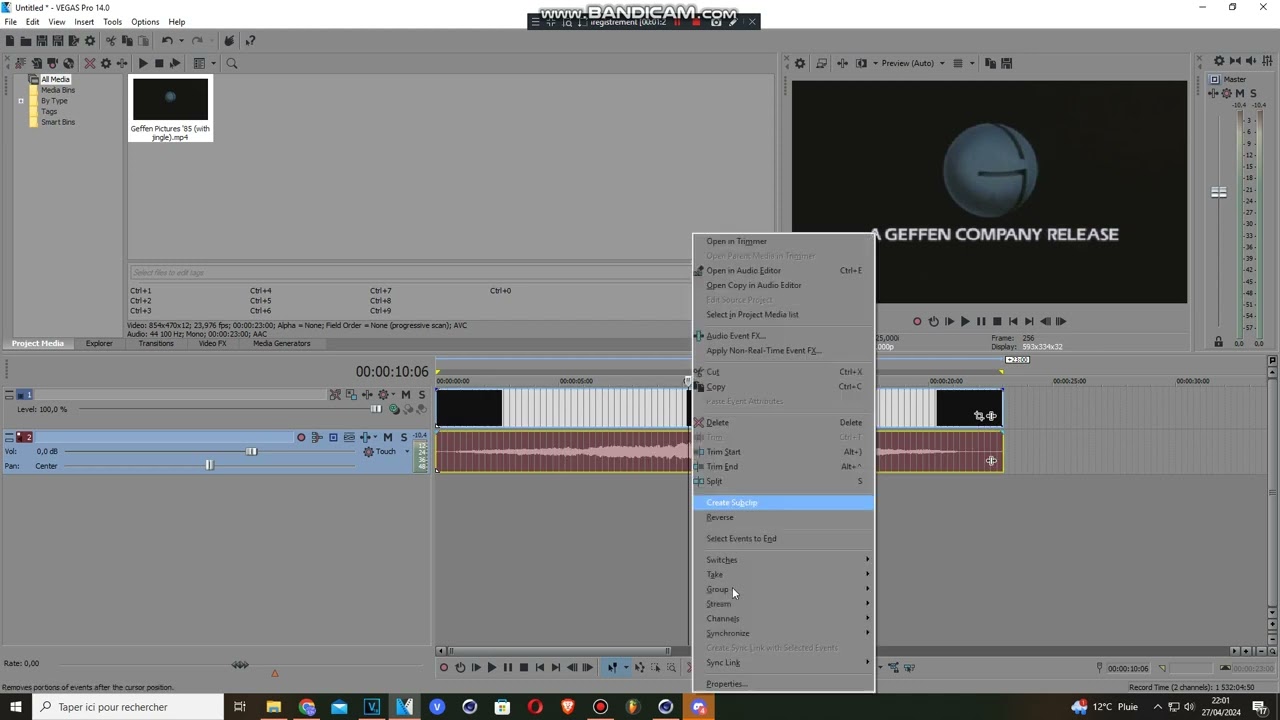Click audio track 2 volume slider handle

251,451
